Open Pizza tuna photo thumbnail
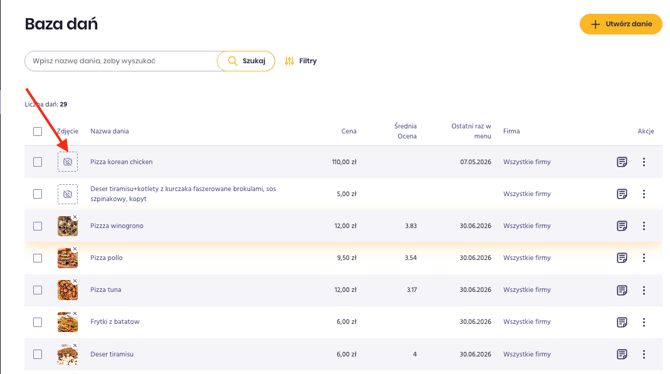This screenshot has height=374, width=670. coord(68,290)
